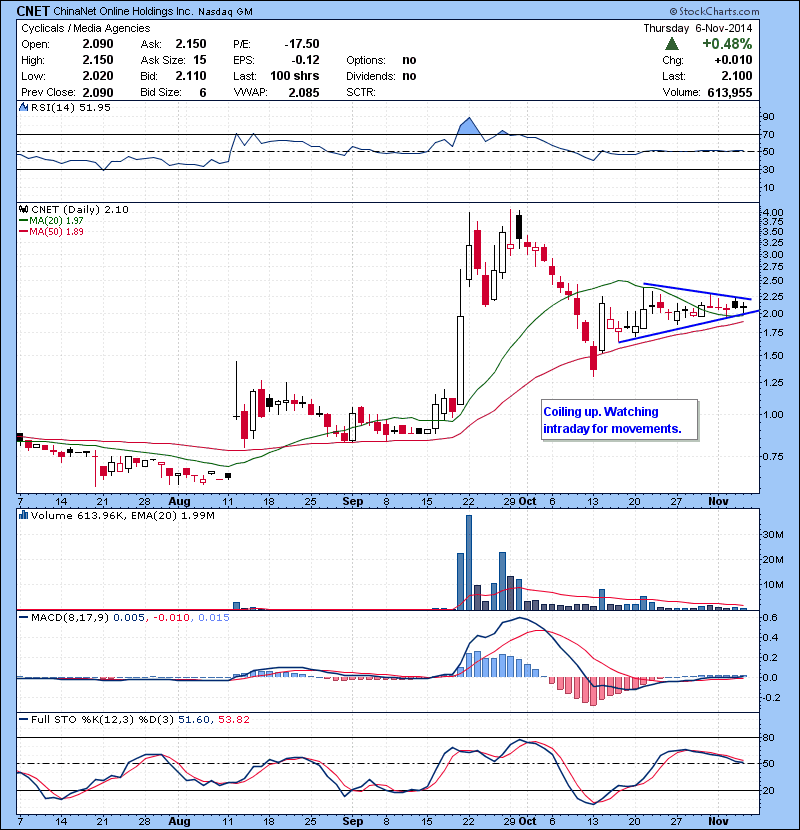Click the upper blue triangle trendline

(x=697, y=292)
